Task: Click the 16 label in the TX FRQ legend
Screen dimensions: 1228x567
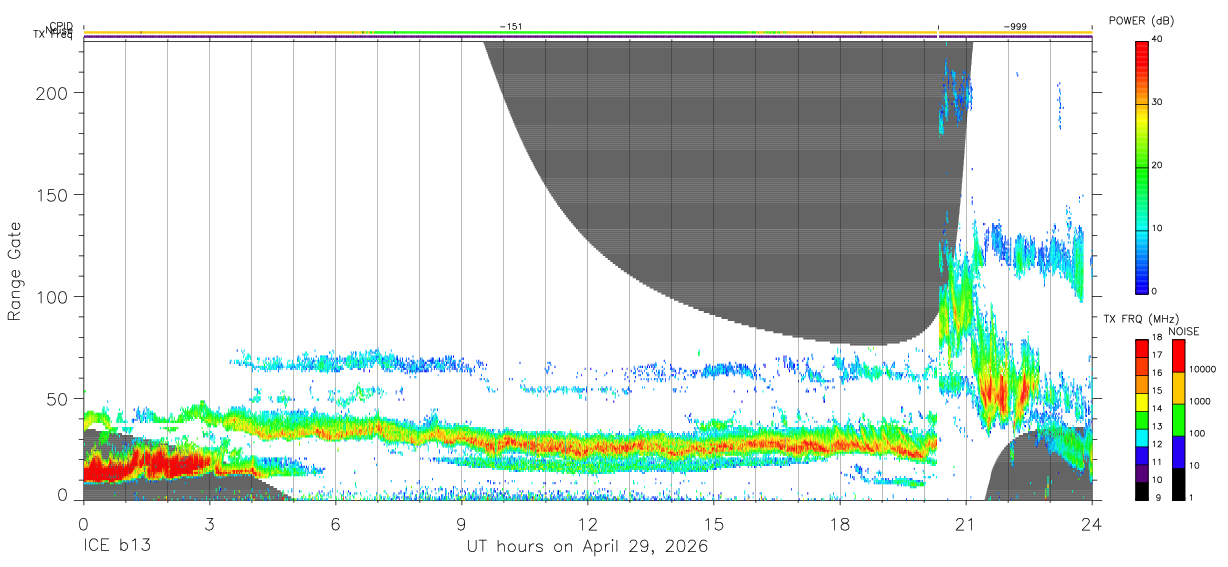Action: click(1158, 372)
